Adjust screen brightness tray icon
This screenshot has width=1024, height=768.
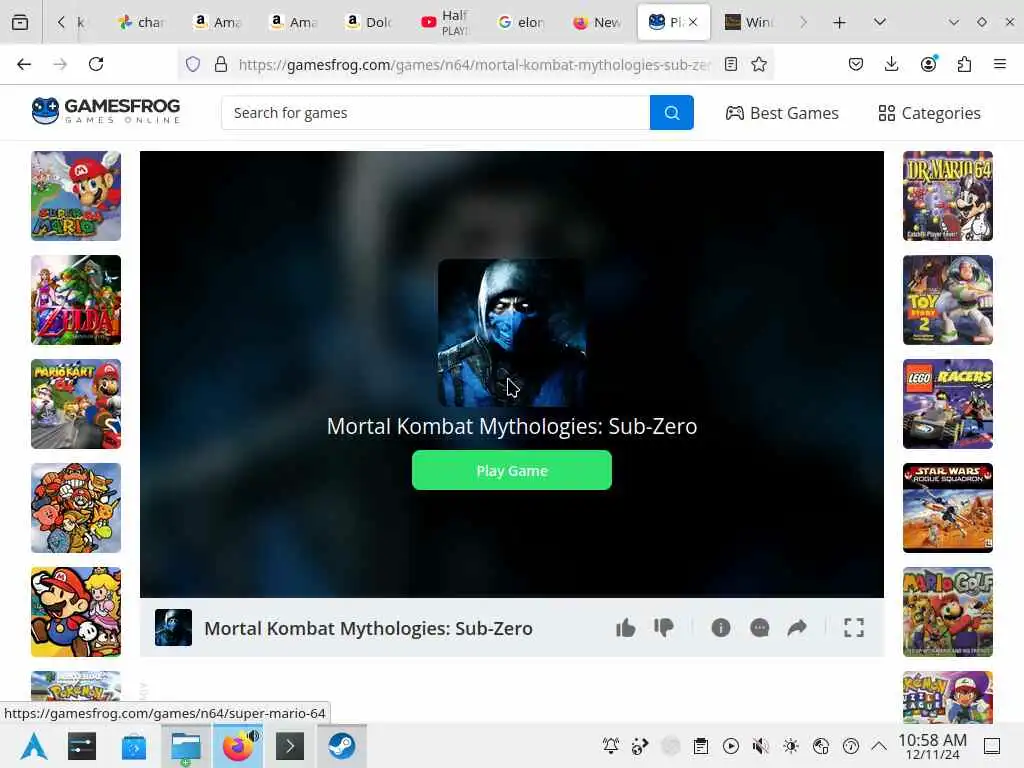791,746
